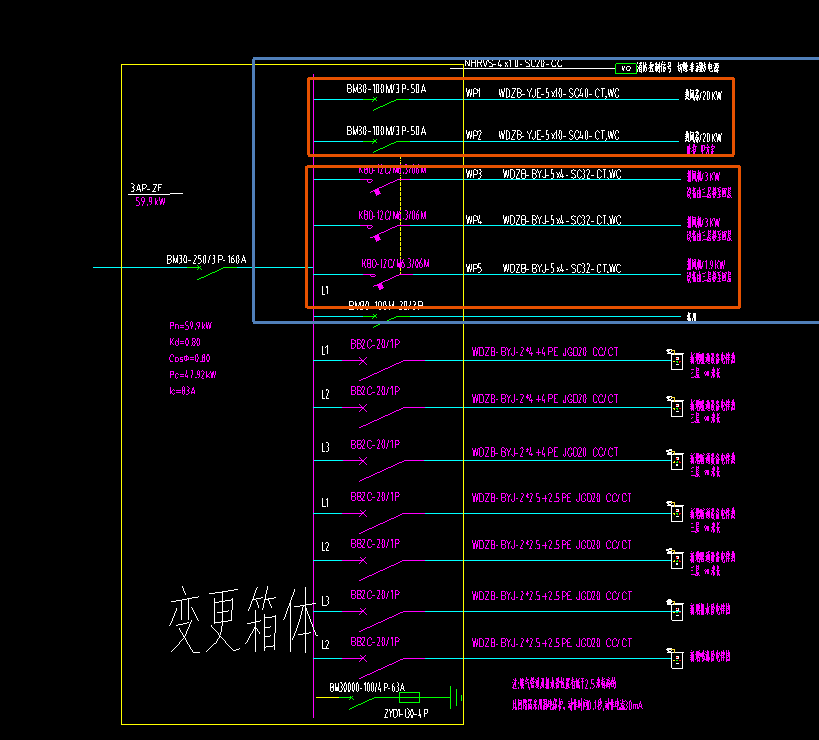Image resolution: width=819 pixels, height=740 pixels.
Task: Select the Pc=47.92kW parameter text
Action: pos(193,374)
